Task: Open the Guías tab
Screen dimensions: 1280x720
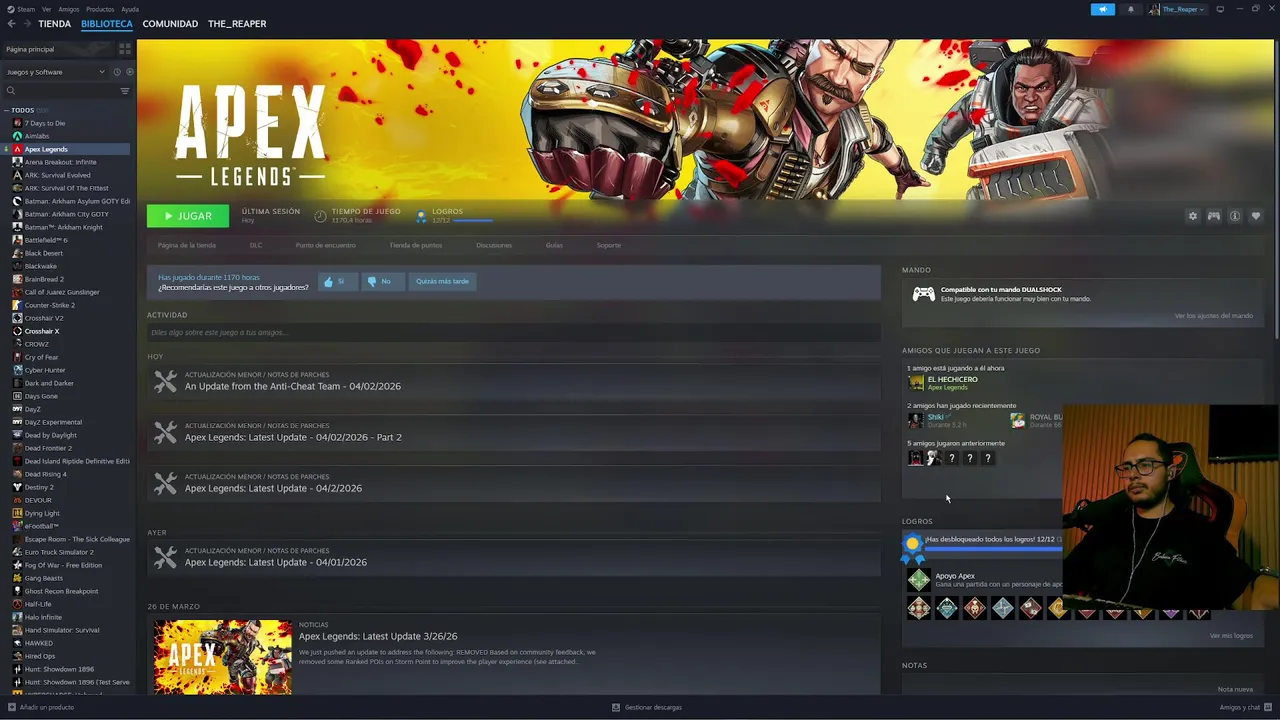Action: [x=554, y=245]
